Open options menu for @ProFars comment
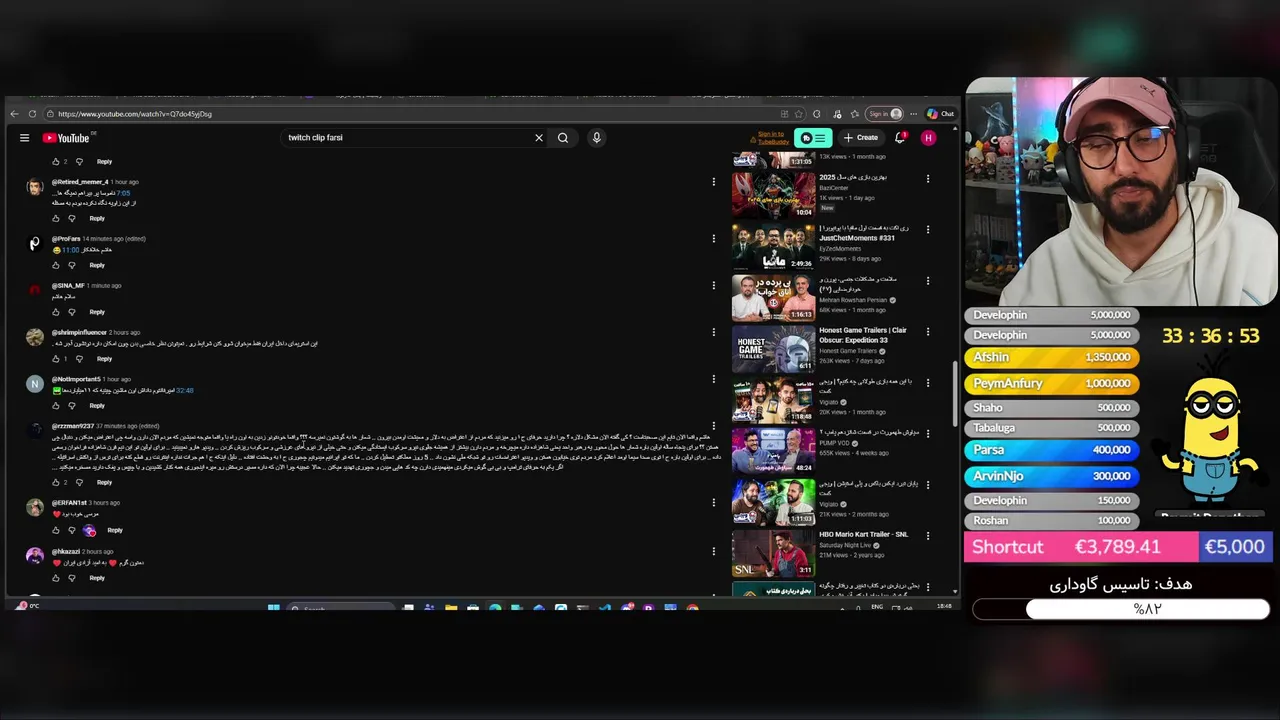The image size is (1280, 720). coord(714,238)
